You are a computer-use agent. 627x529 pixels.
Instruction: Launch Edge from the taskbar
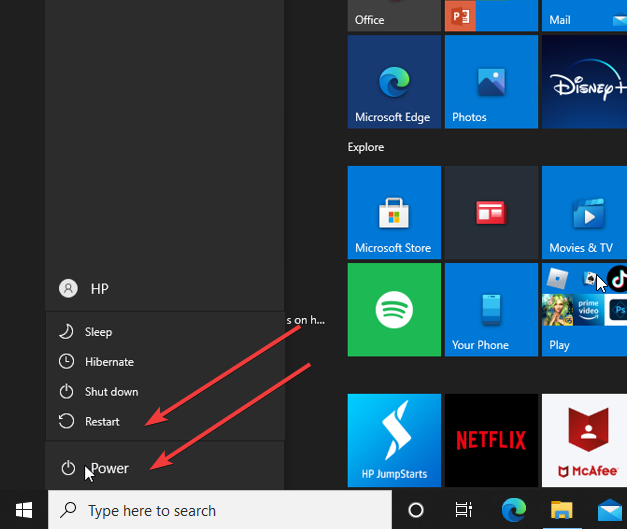513,510
